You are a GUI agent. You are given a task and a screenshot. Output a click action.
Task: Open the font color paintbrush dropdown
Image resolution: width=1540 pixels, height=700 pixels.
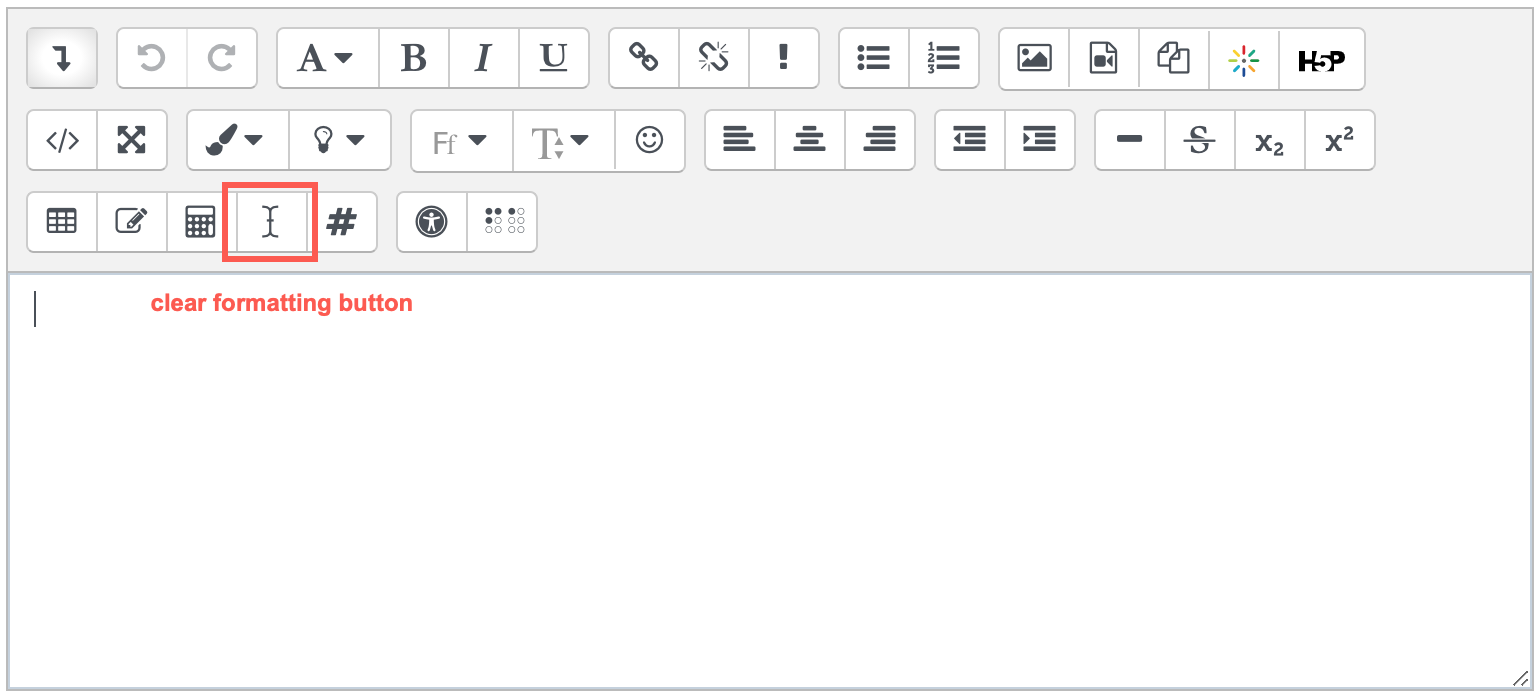tap(238, 140)
